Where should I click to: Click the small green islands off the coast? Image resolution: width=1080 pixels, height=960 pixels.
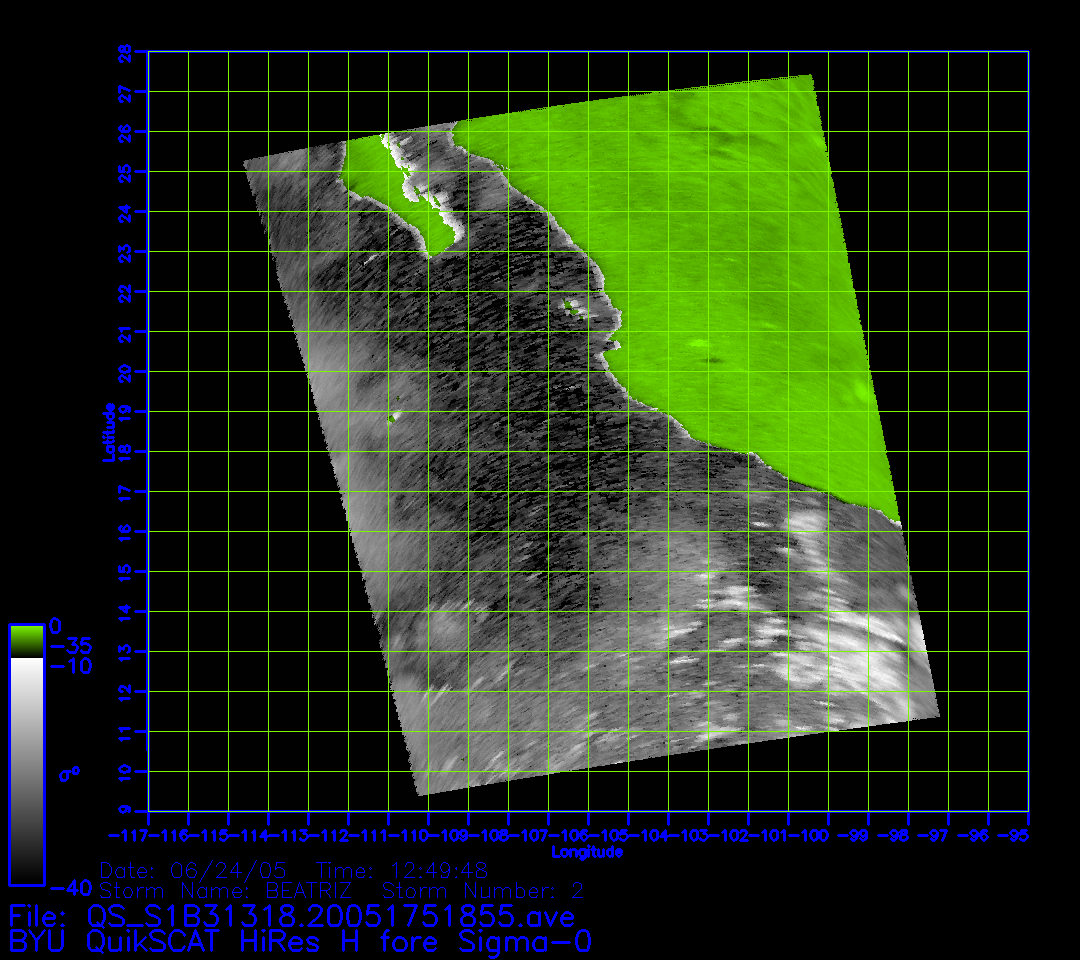point(571,305)
